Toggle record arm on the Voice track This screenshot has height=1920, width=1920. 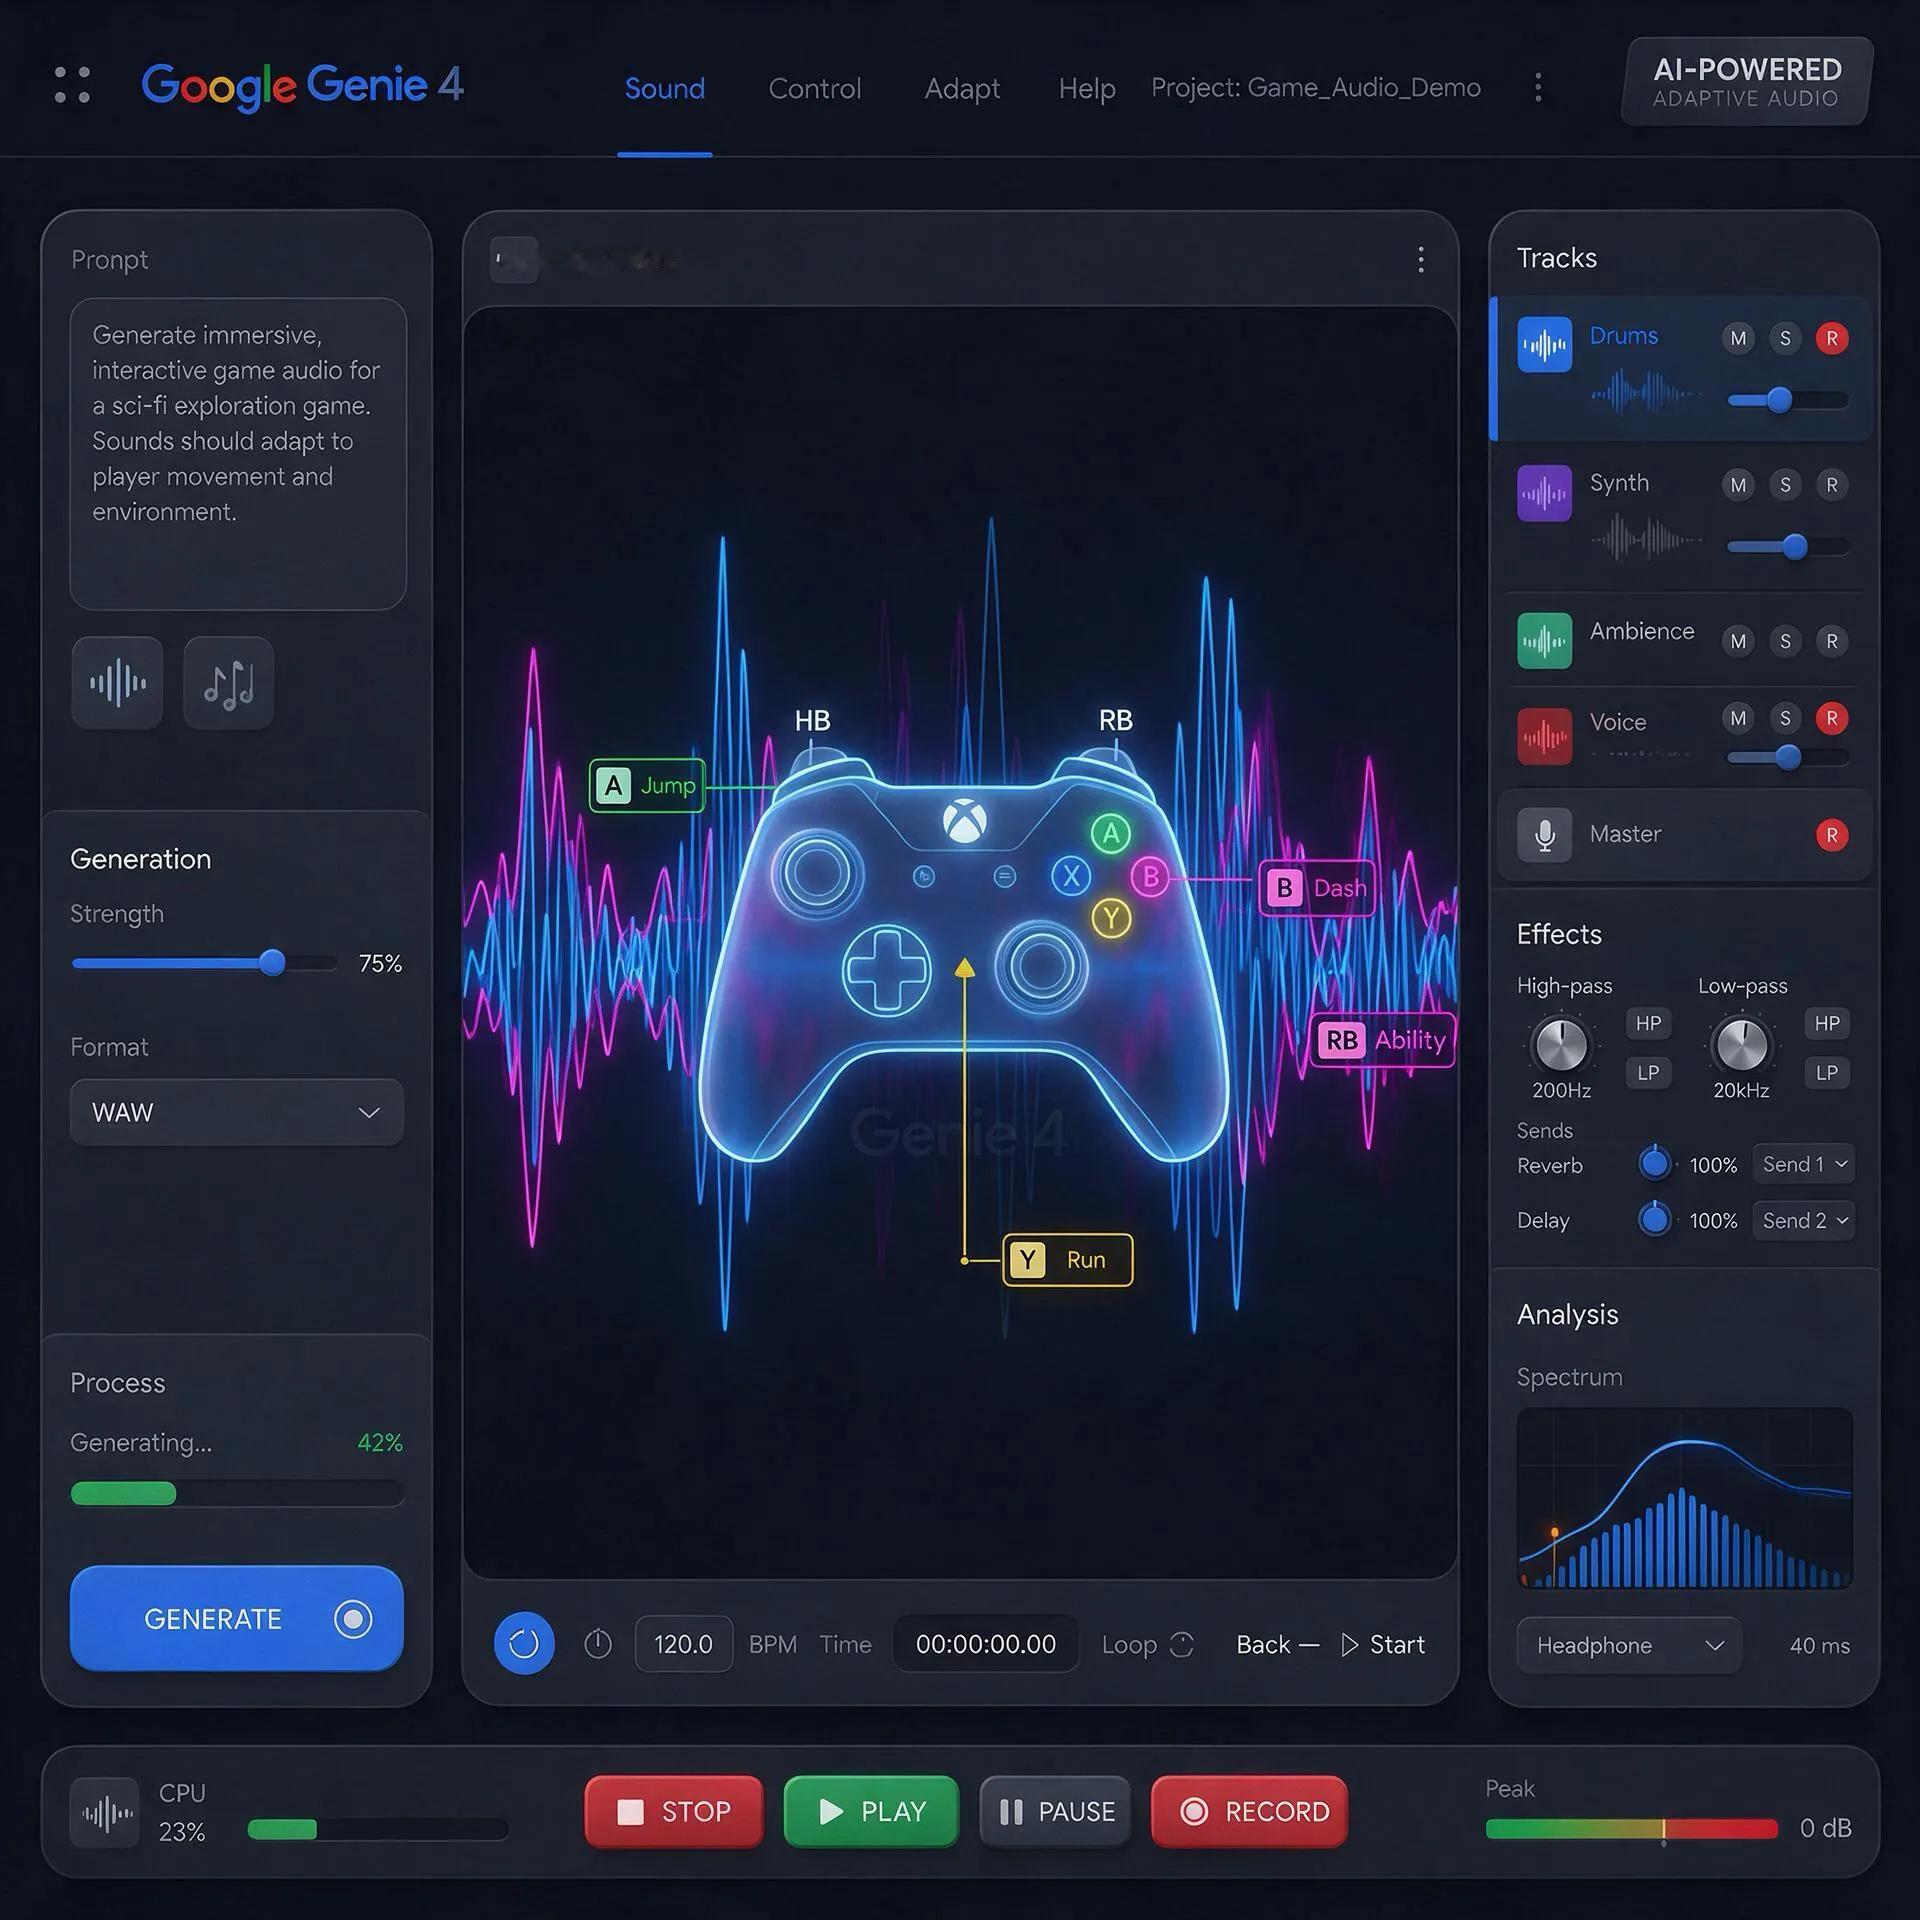(x=1832, y=718)
